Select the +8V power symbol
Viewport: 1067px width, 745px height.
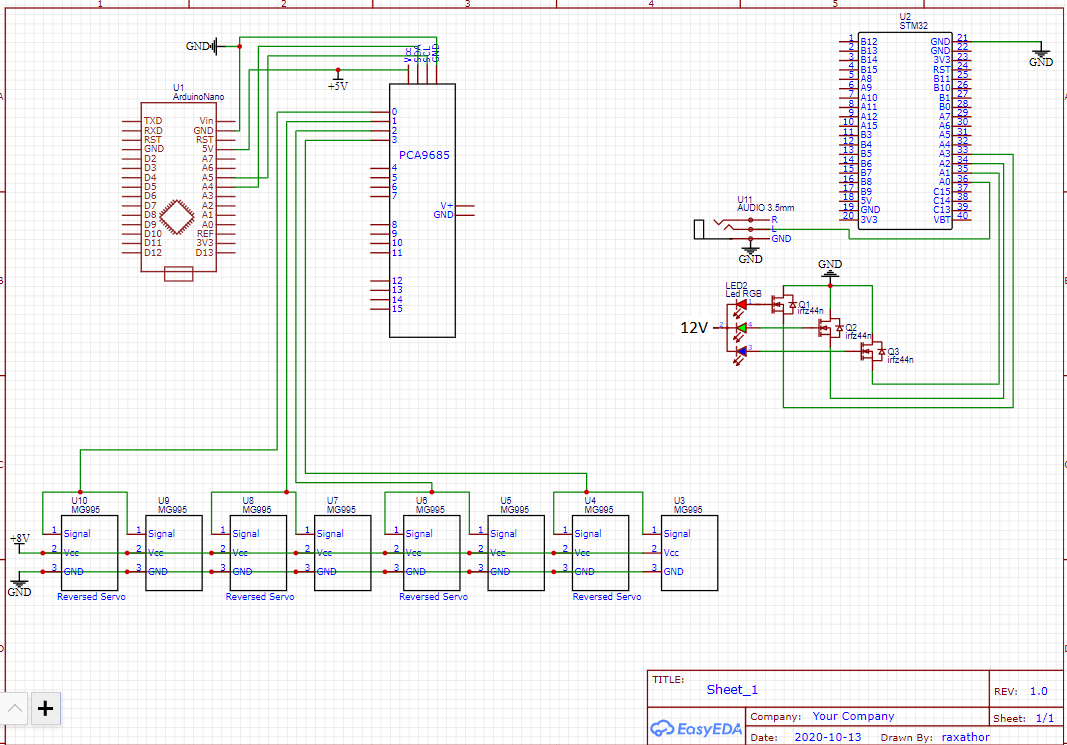point(20,542)
